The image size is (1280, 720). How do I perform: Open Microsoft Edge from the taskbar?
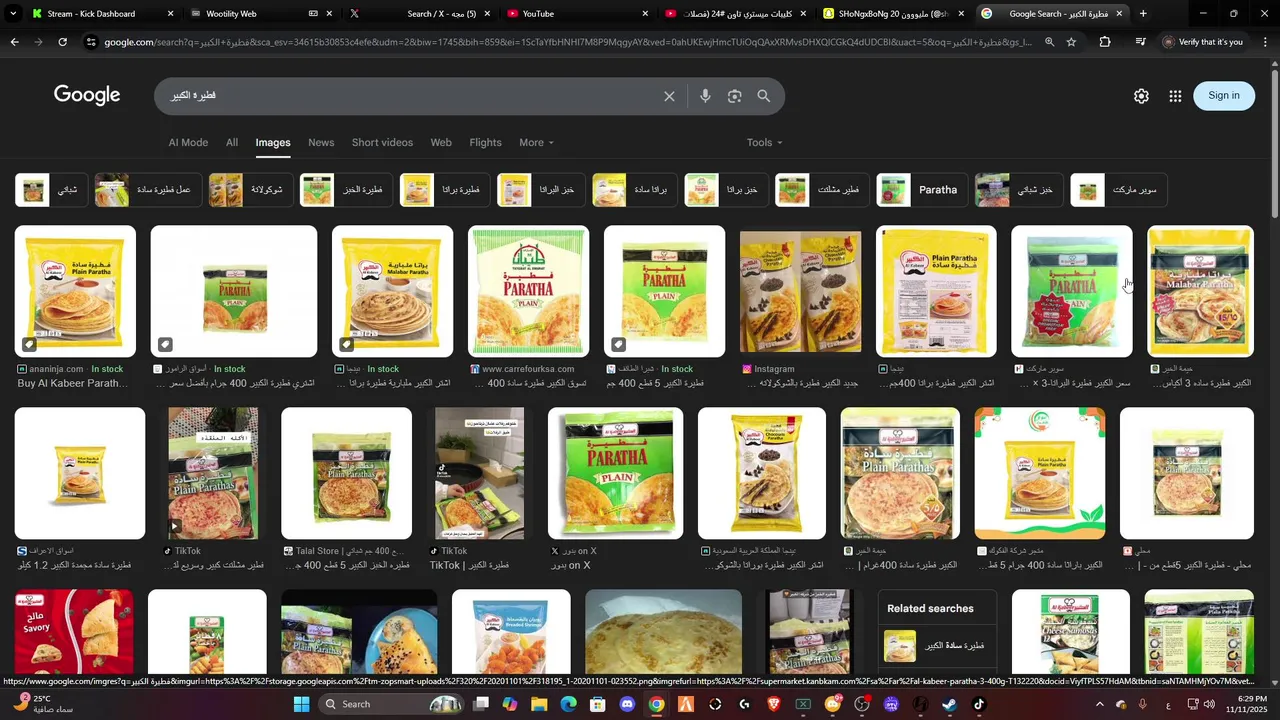tap(568, 704)
